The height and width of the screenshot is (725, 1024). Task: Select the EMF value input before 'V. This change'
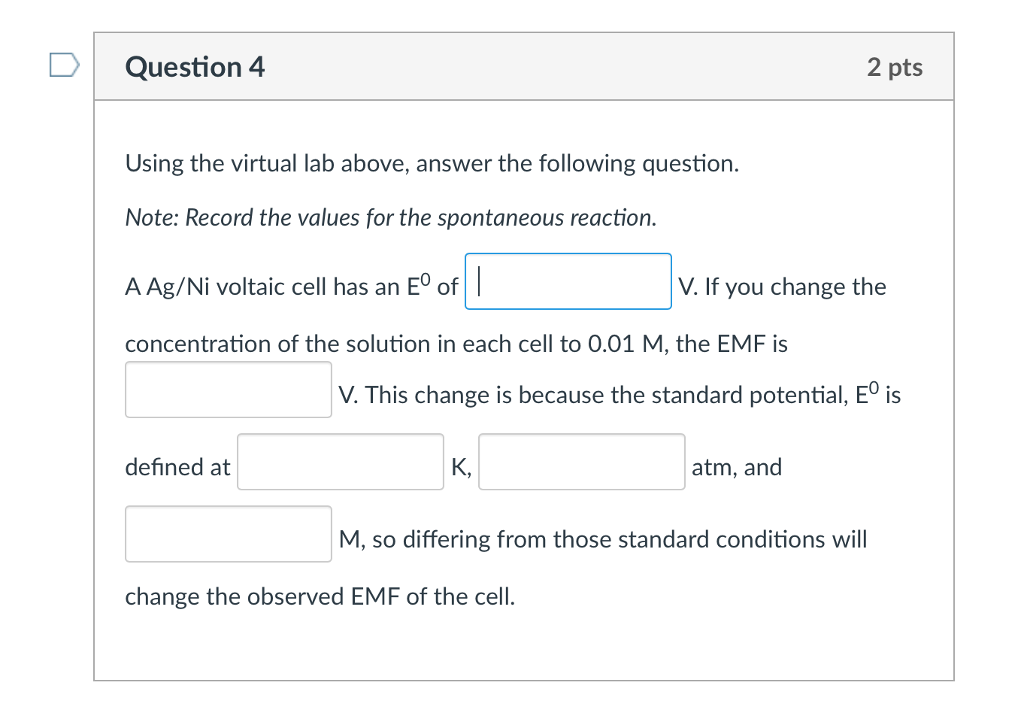pos(229,390)
